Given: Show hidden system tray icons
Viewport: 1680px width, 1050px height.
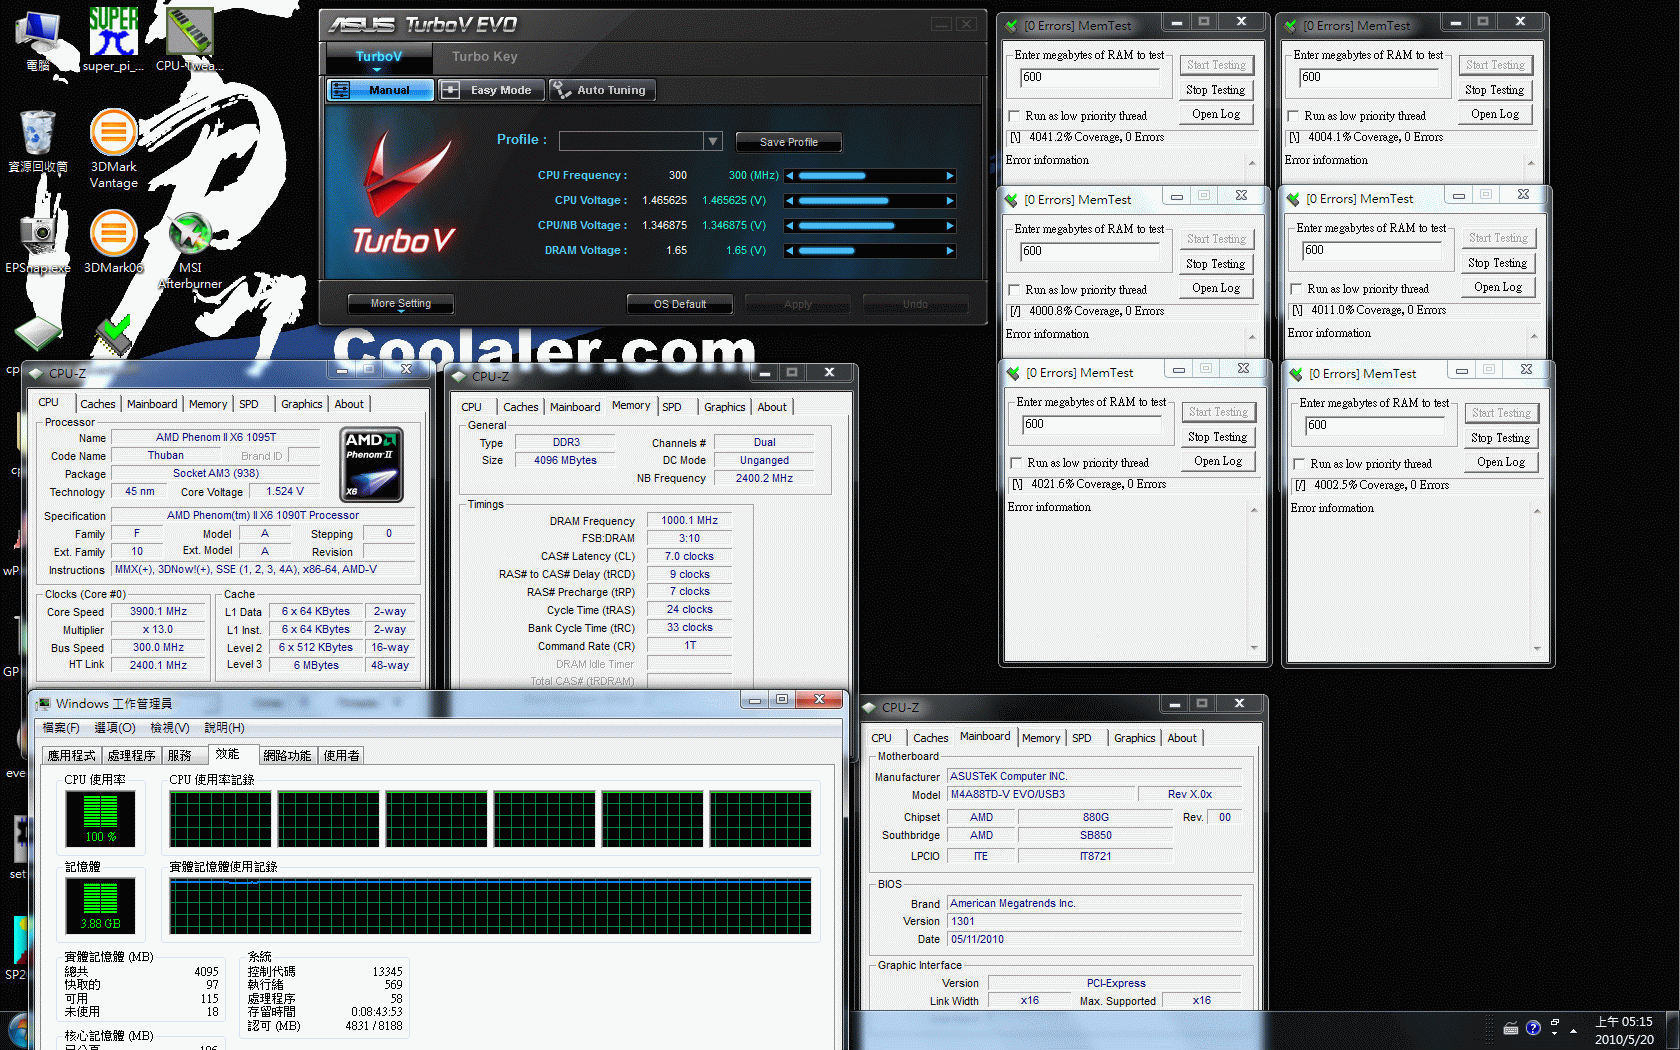Looking at the screenshot, I should pos(1574,1029).
